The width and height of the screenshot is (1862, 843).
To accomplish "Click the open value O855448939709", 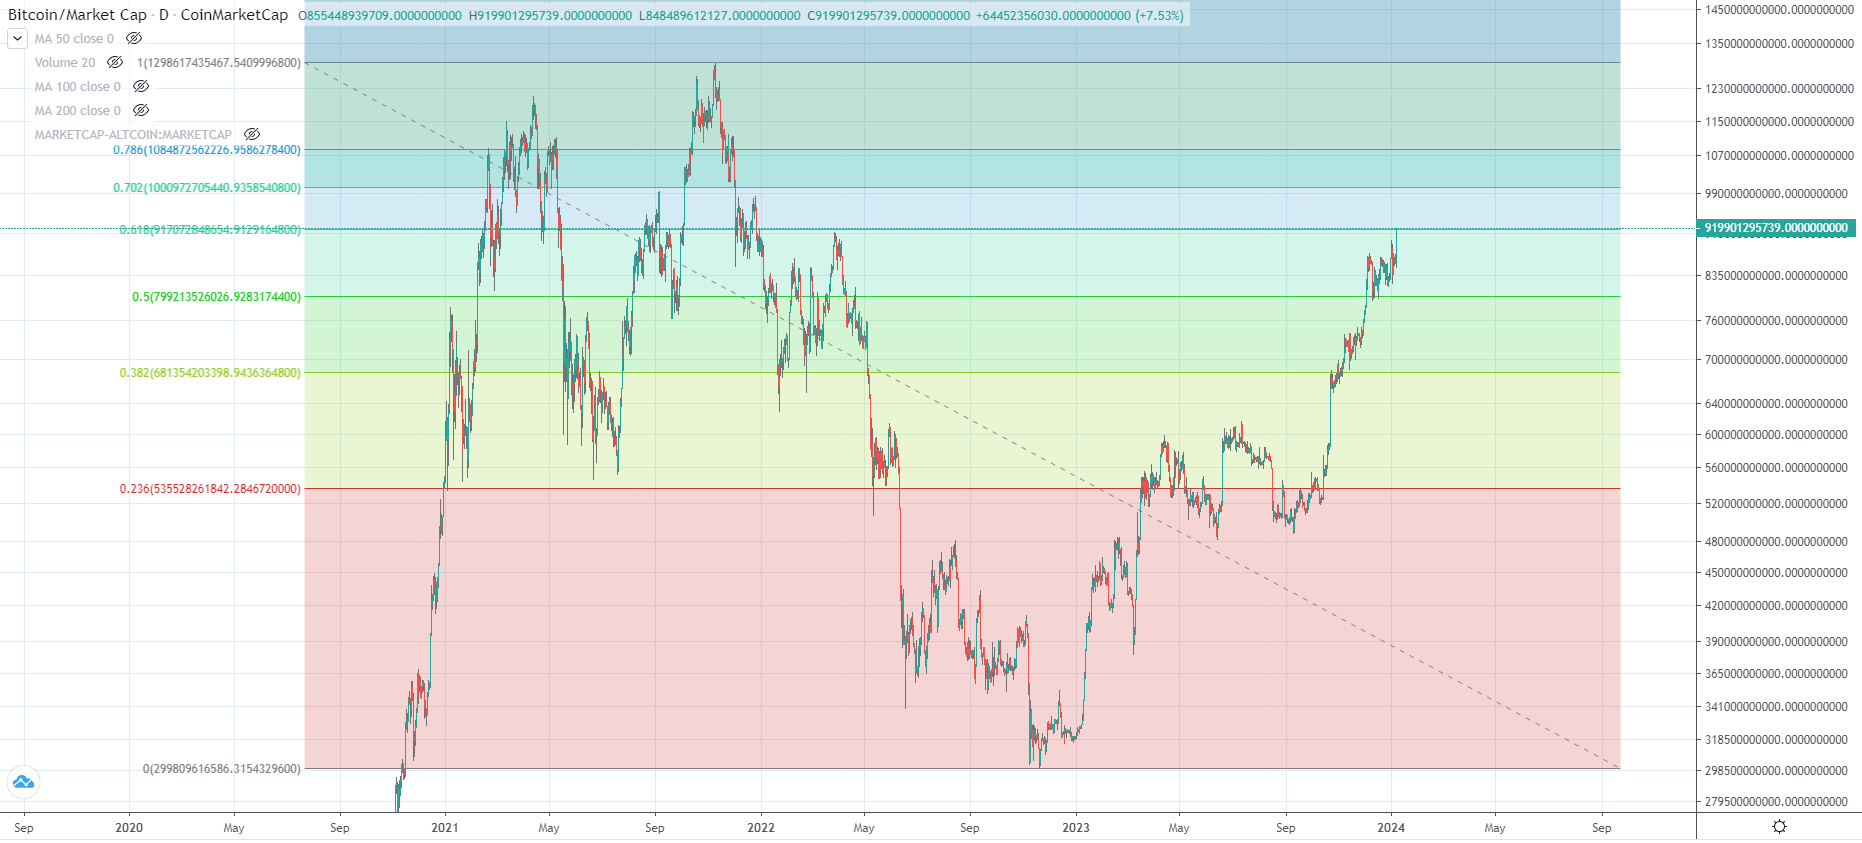I will pos(380,15).
